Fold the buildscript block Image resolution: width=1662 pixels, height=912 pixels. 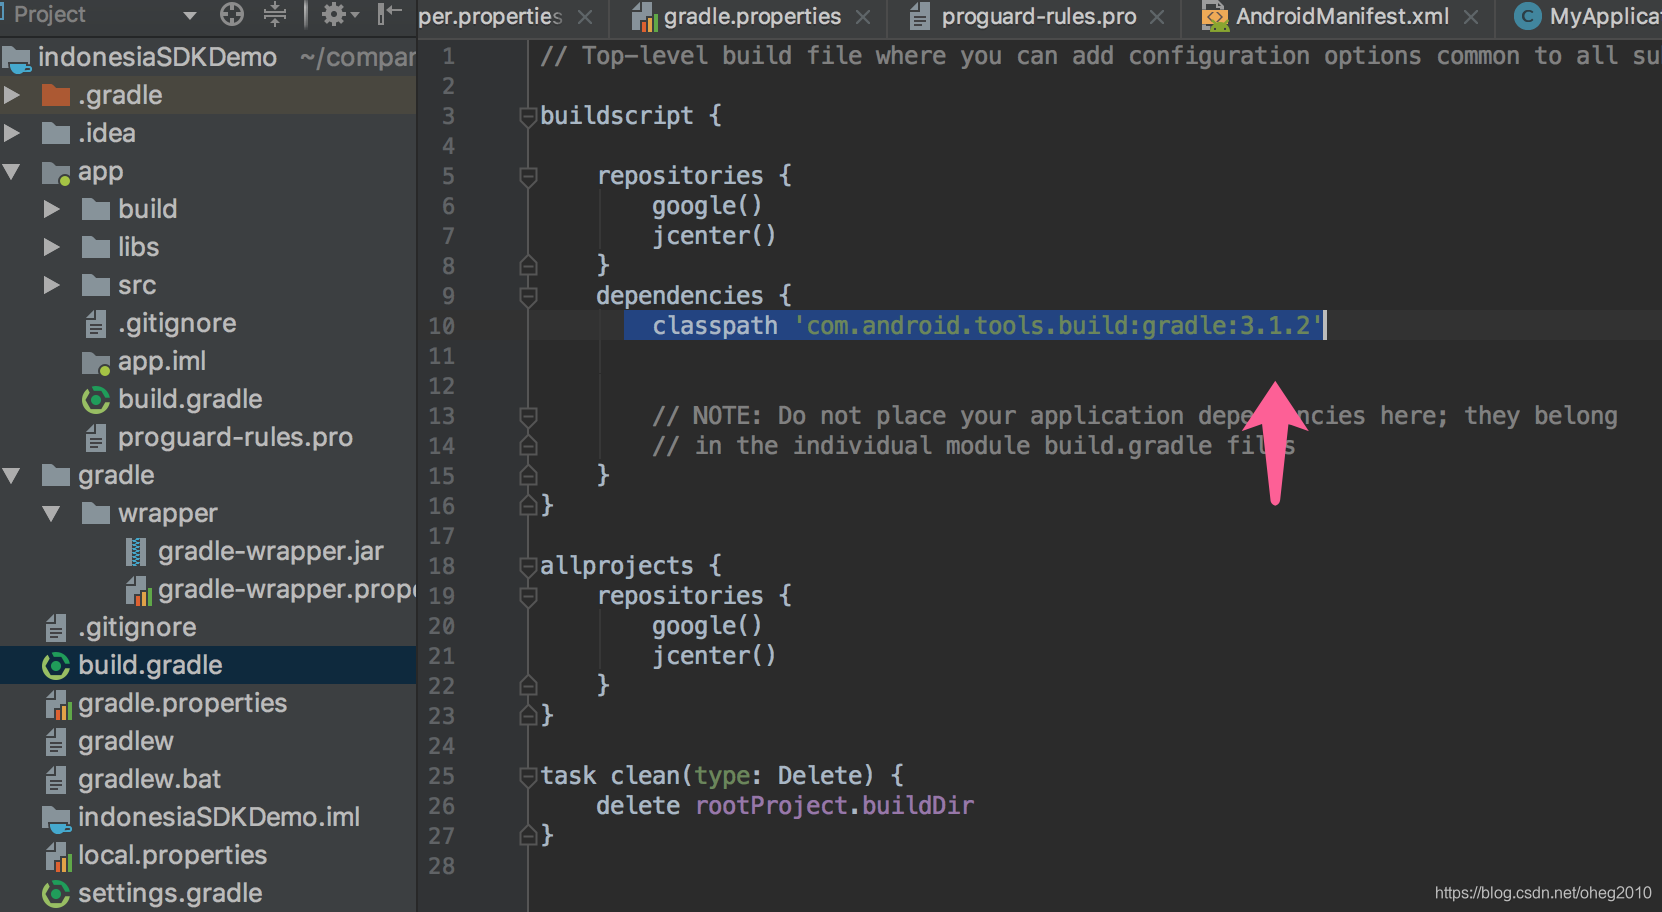click(528, 117)
